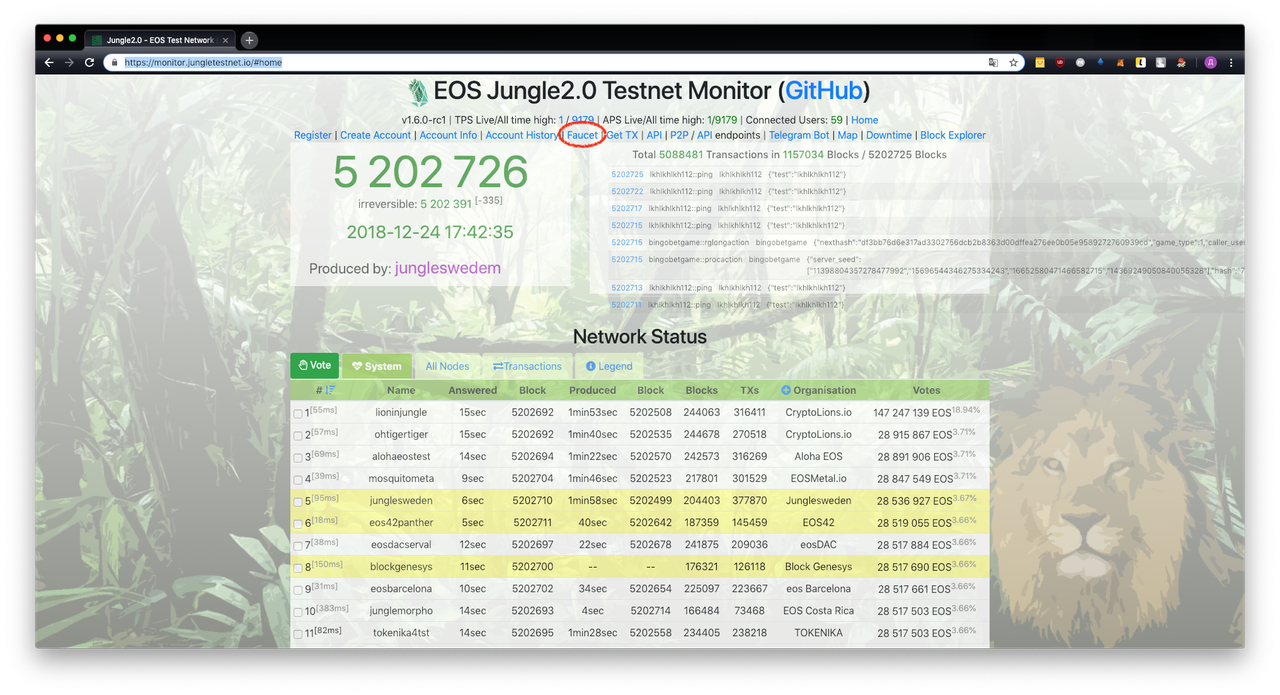Open block 5202717 transaction link
1280x695 pixels.
(x=627, y=208)
